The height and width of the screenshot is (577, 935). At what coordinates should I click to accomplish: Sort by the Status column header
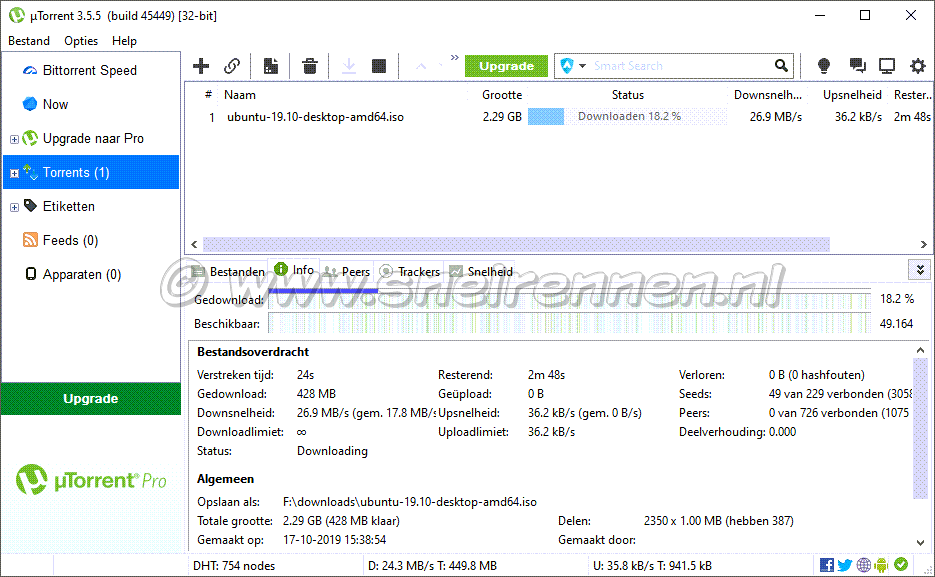point(627,95)
